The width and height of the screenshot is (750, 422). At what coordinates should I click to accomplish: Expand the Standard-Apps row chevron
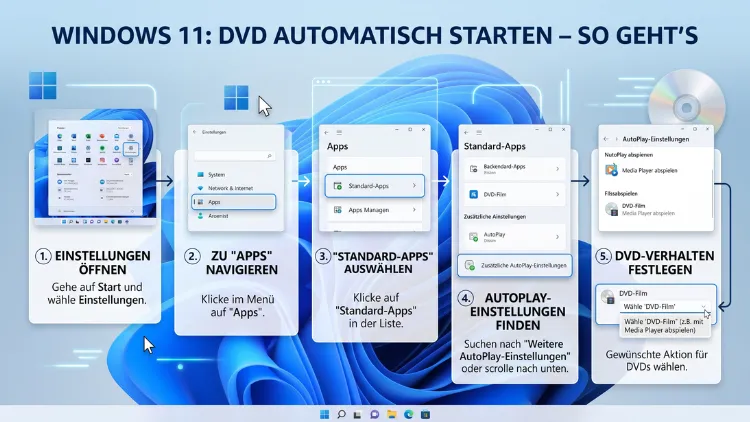(414, 186)
